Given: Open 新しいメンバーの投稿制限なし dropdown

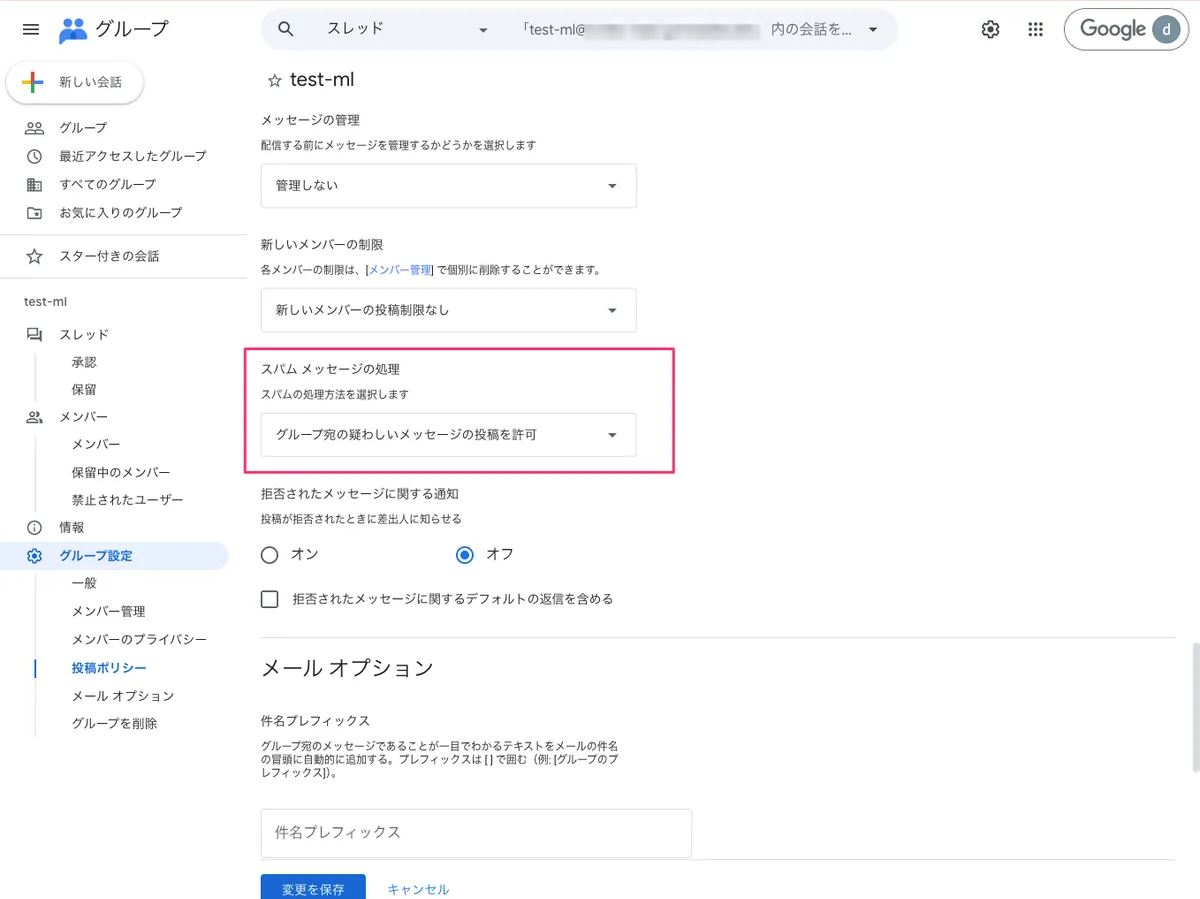Looking at the screenshot, I should 449,310.
